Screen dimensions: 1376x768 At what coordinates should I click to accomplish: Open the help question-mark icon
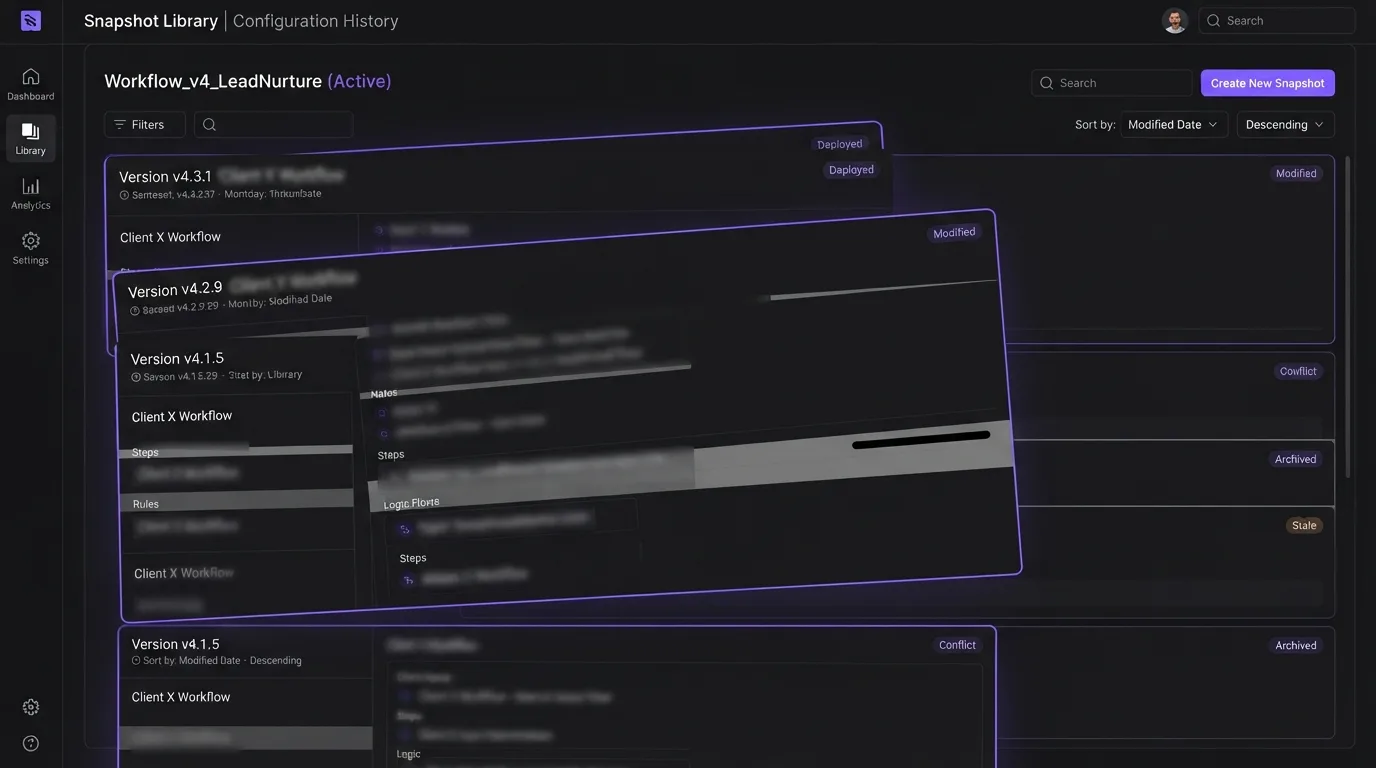pyautogui.click(x=31, y=743)
